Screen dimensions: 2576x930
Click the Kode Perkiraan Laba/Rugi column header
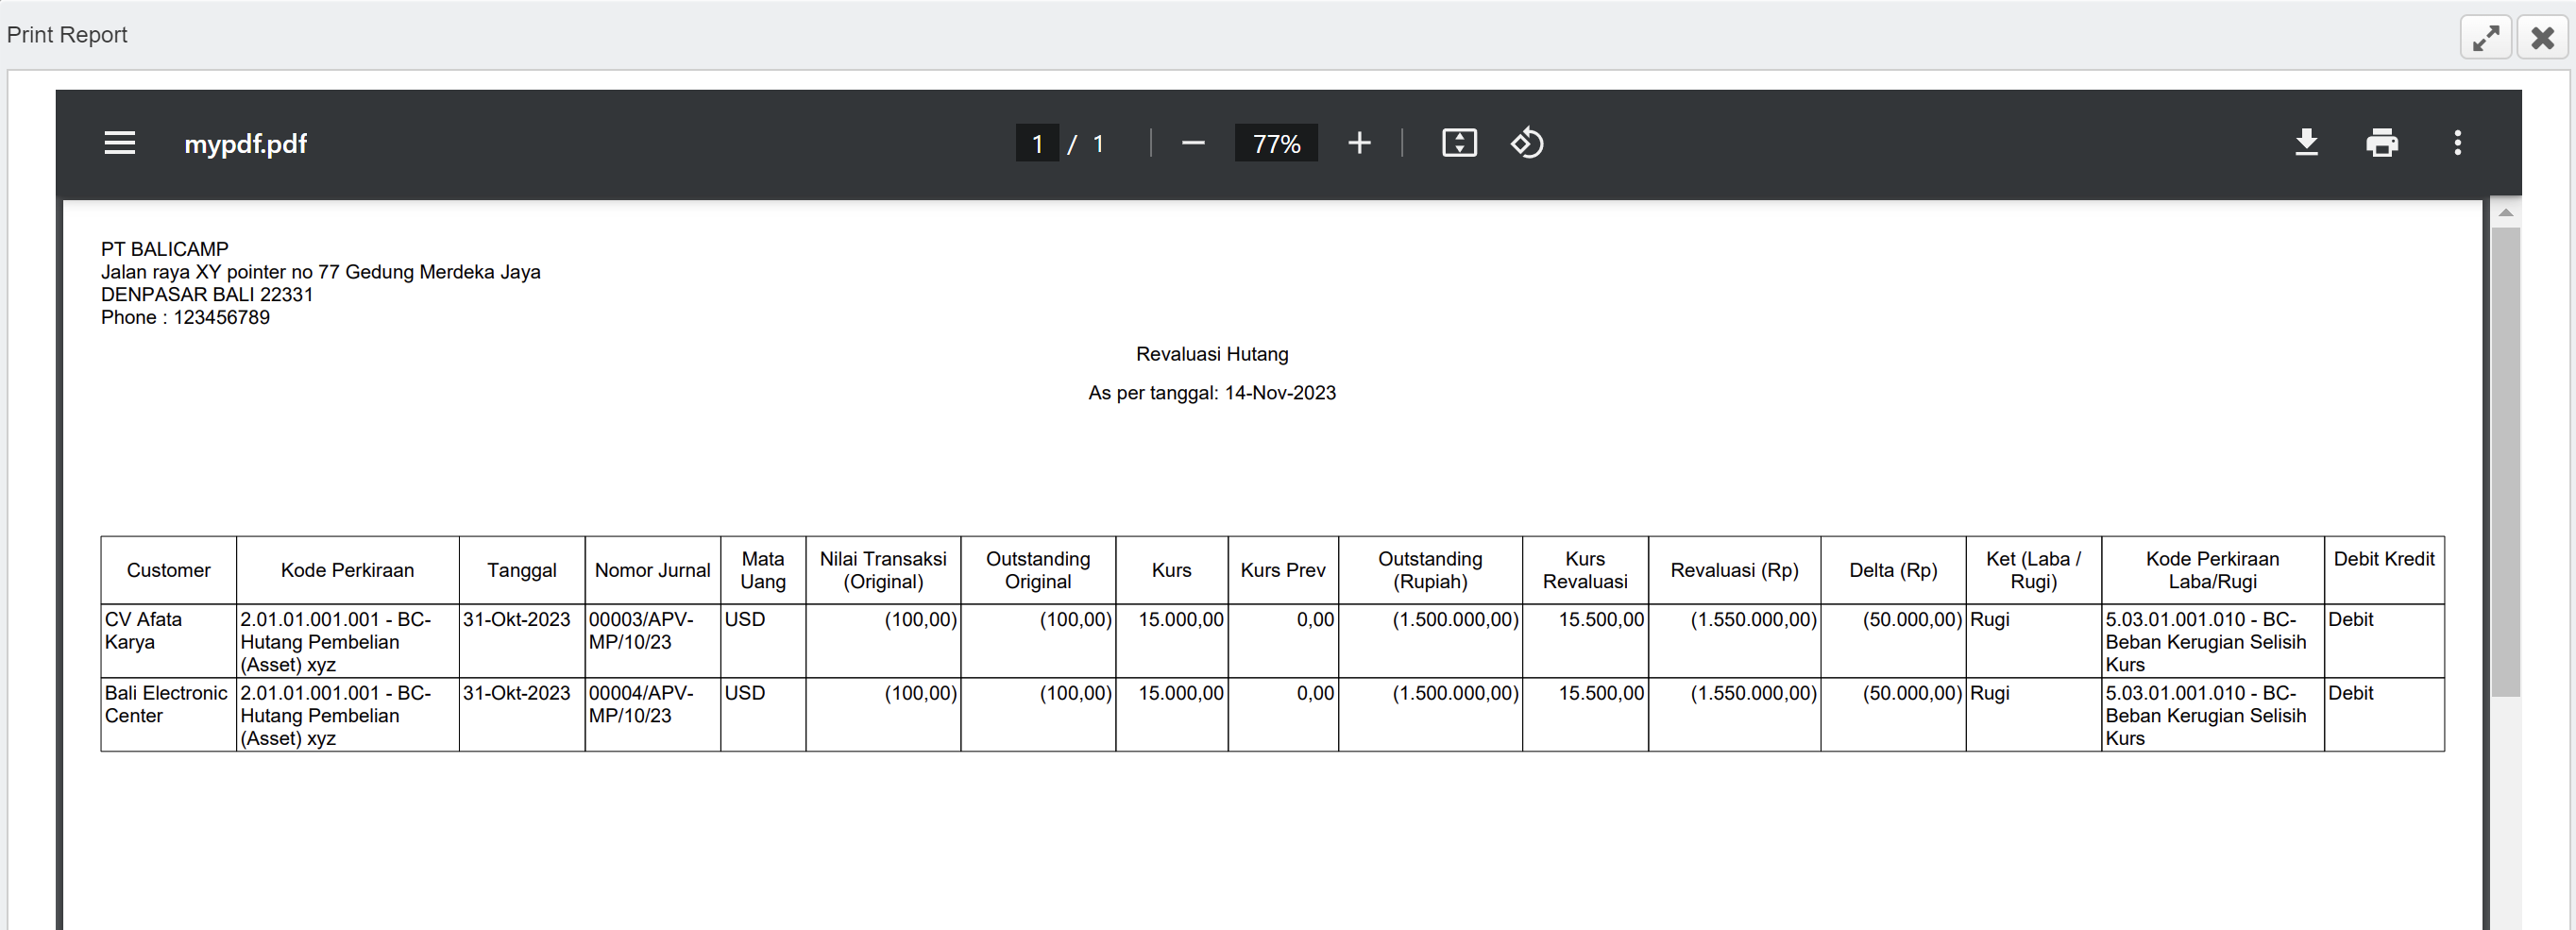click(2212, 570)
